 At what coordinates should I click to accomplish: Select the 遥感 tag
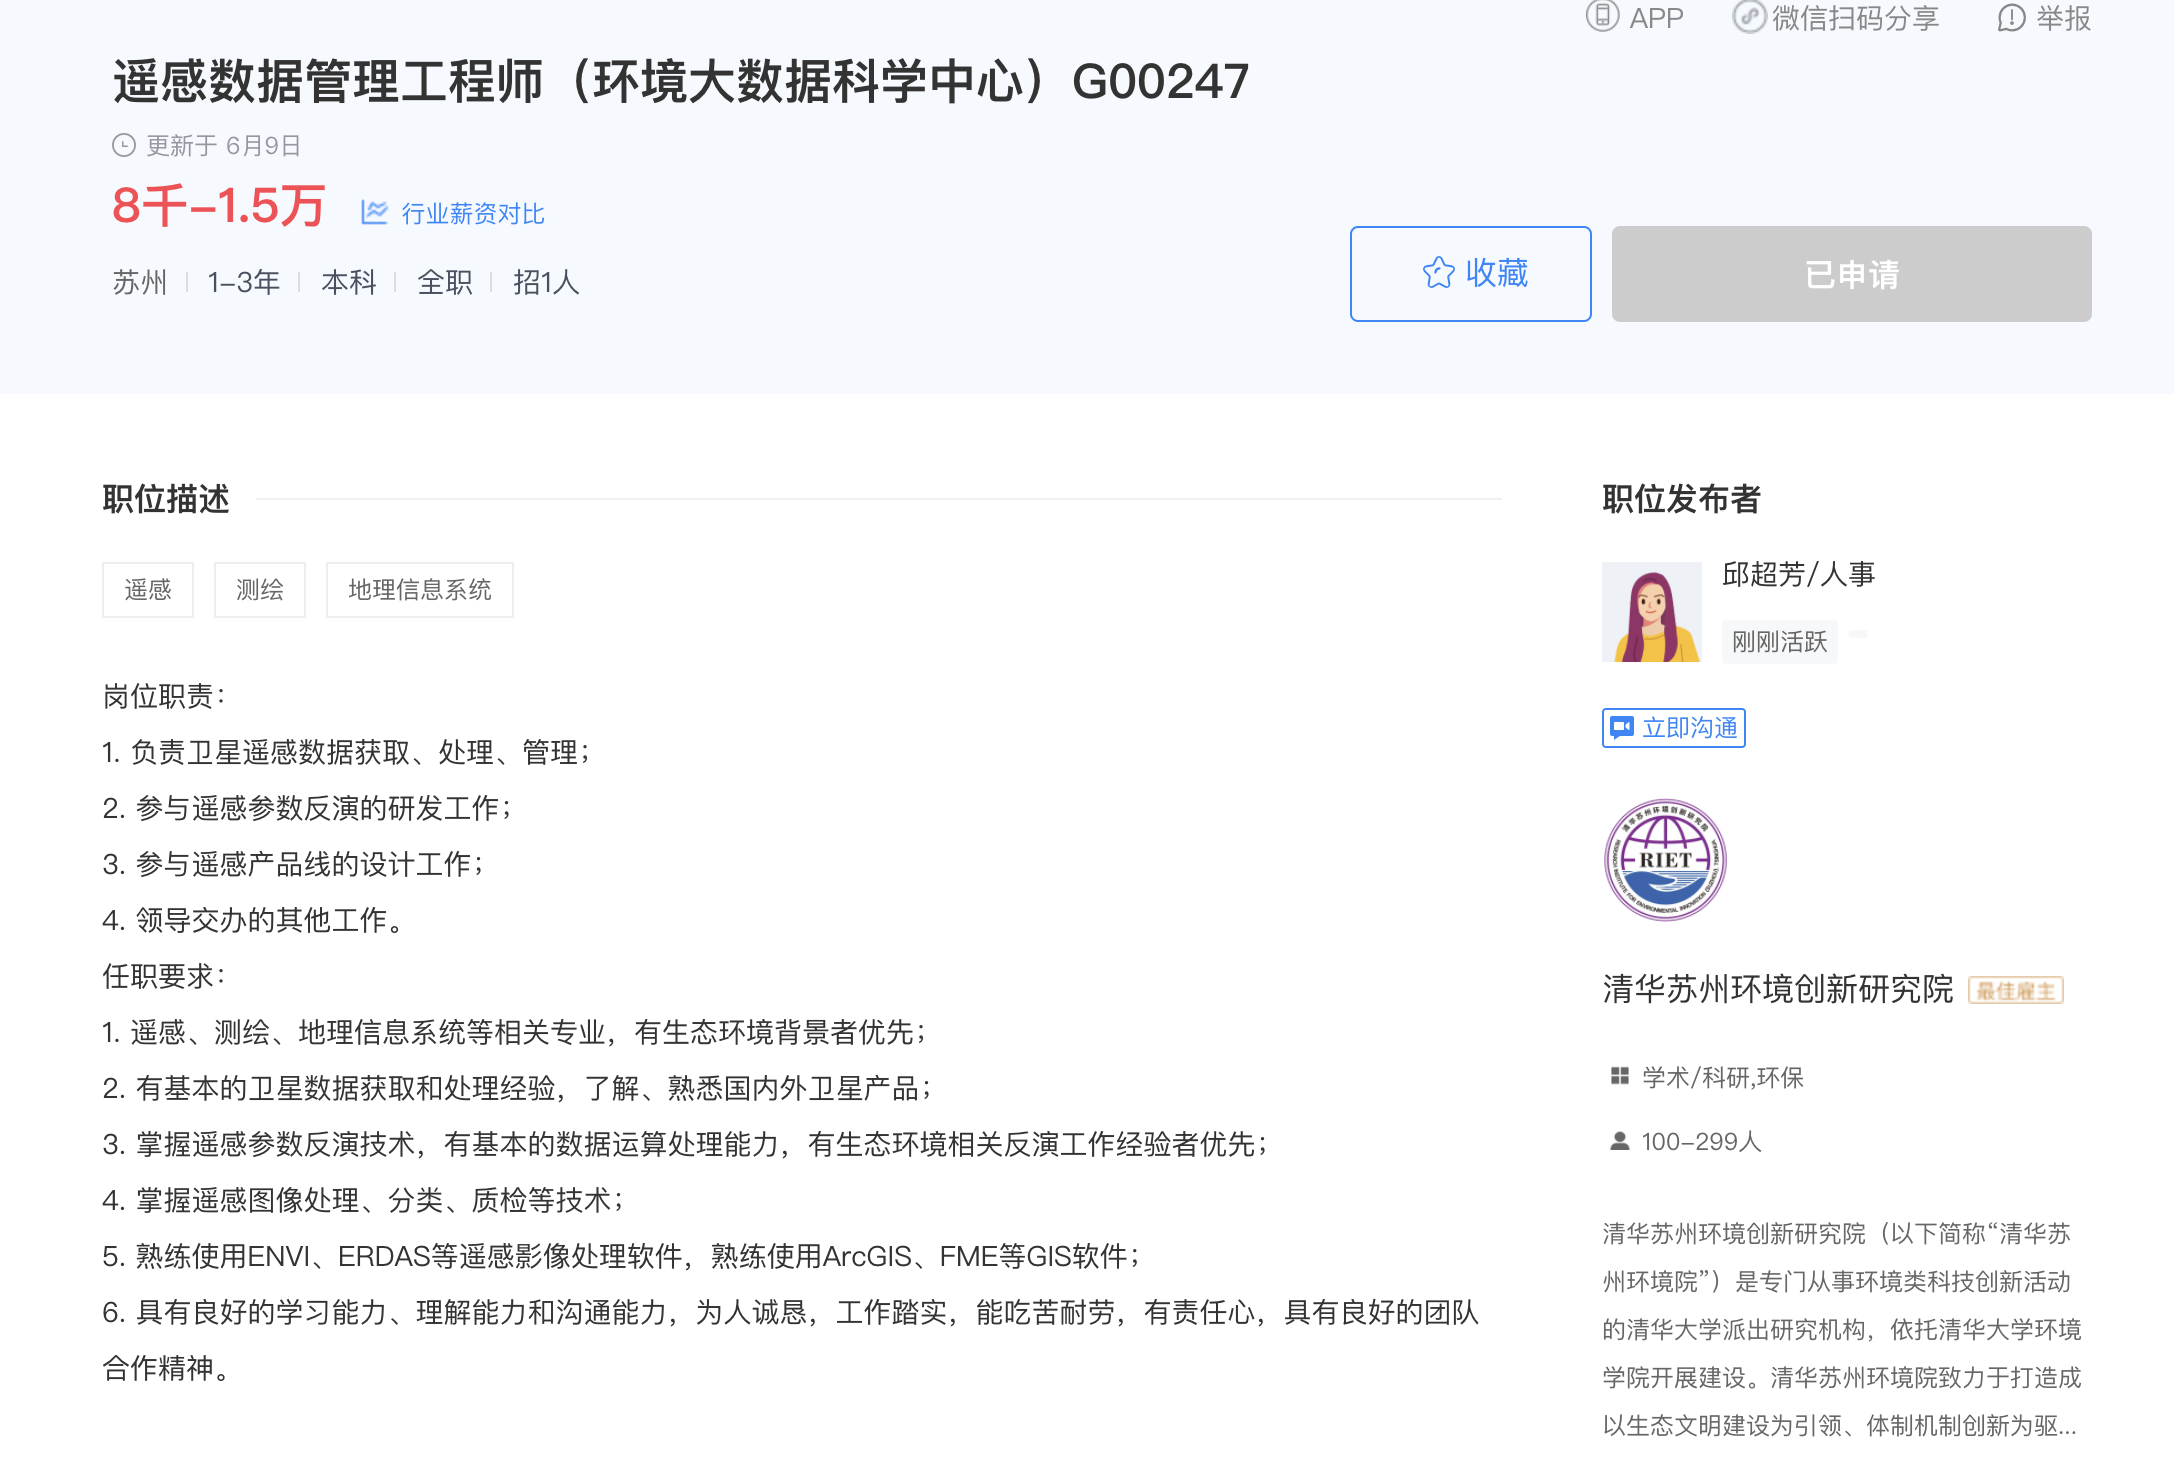148,590
